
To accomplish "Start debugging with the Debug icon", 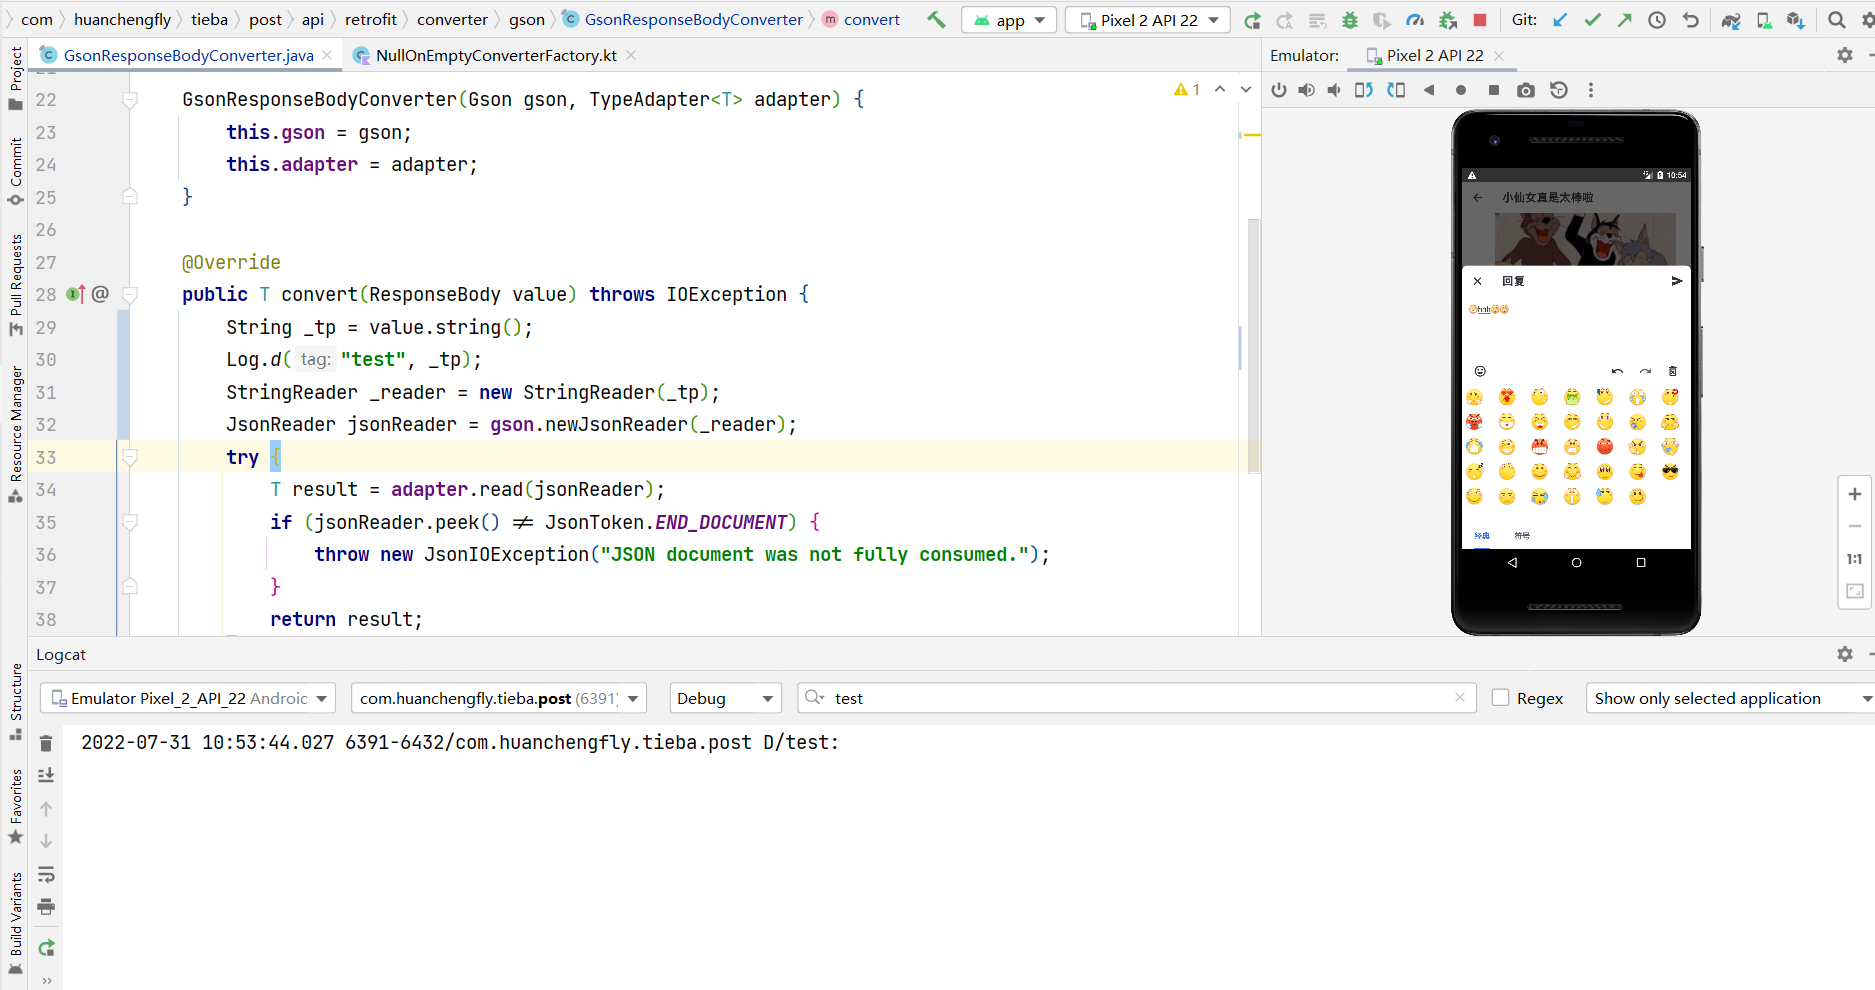I will pos(1349,19).
